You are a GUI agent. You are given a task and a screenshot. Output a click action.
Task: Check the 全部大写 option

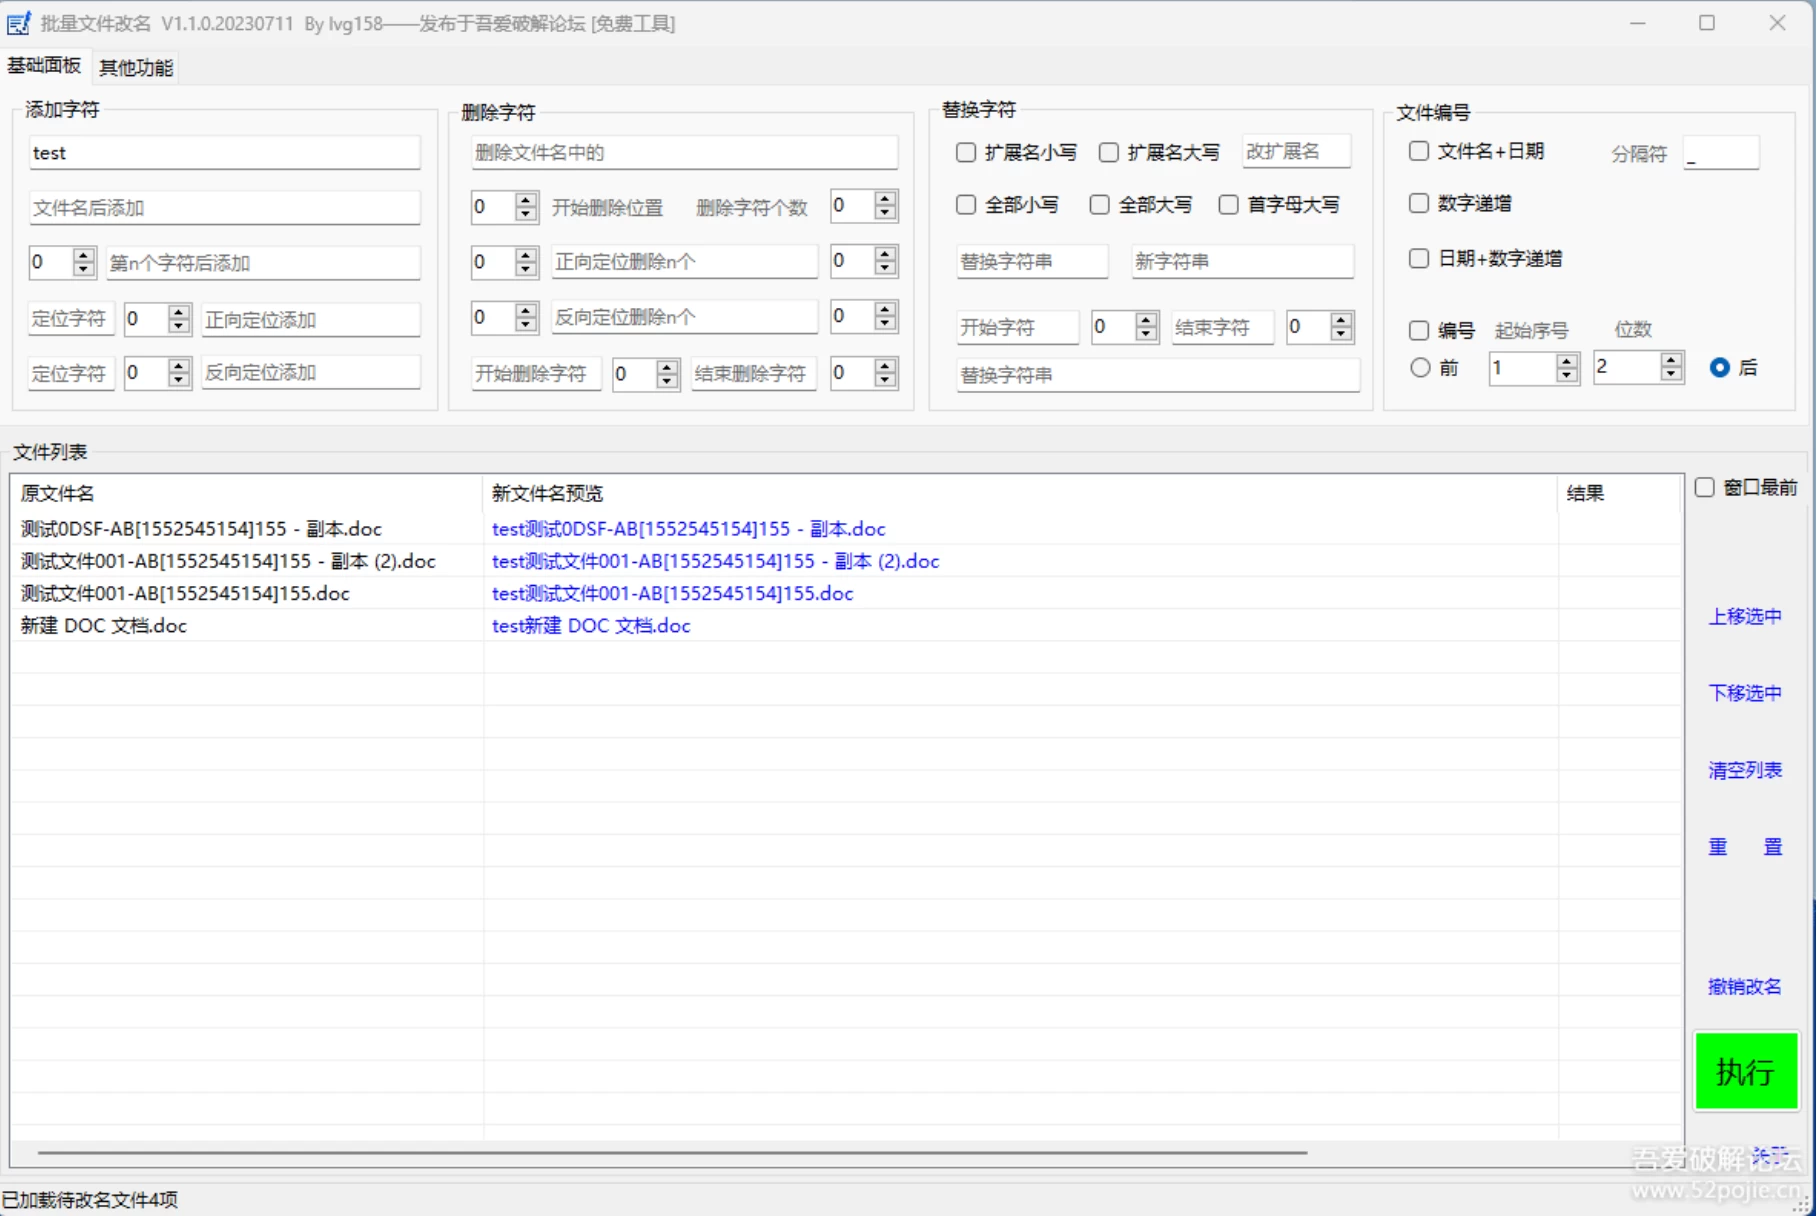pos(1100,205)
